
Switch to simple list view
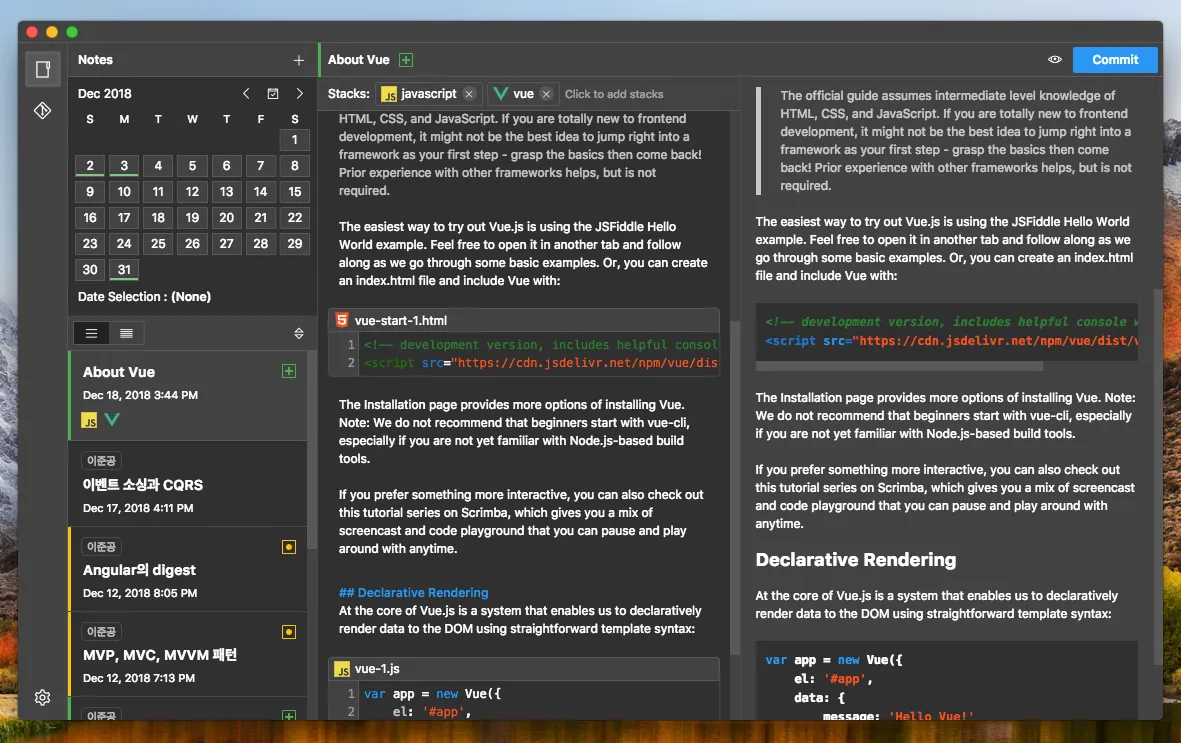91,333
